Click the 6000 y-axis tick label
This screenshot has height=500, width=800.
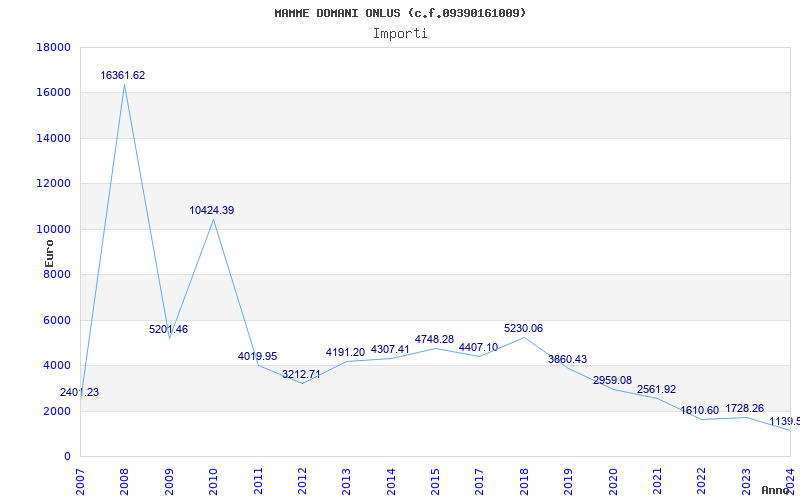pyautogui.click(x=57, y=320)
